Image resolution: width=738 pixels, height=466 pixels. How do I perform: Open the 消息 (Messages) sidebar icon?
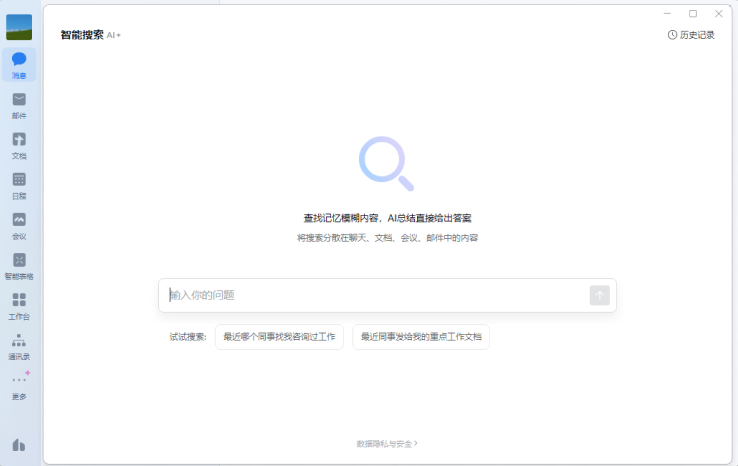click(x=19, y=64)
